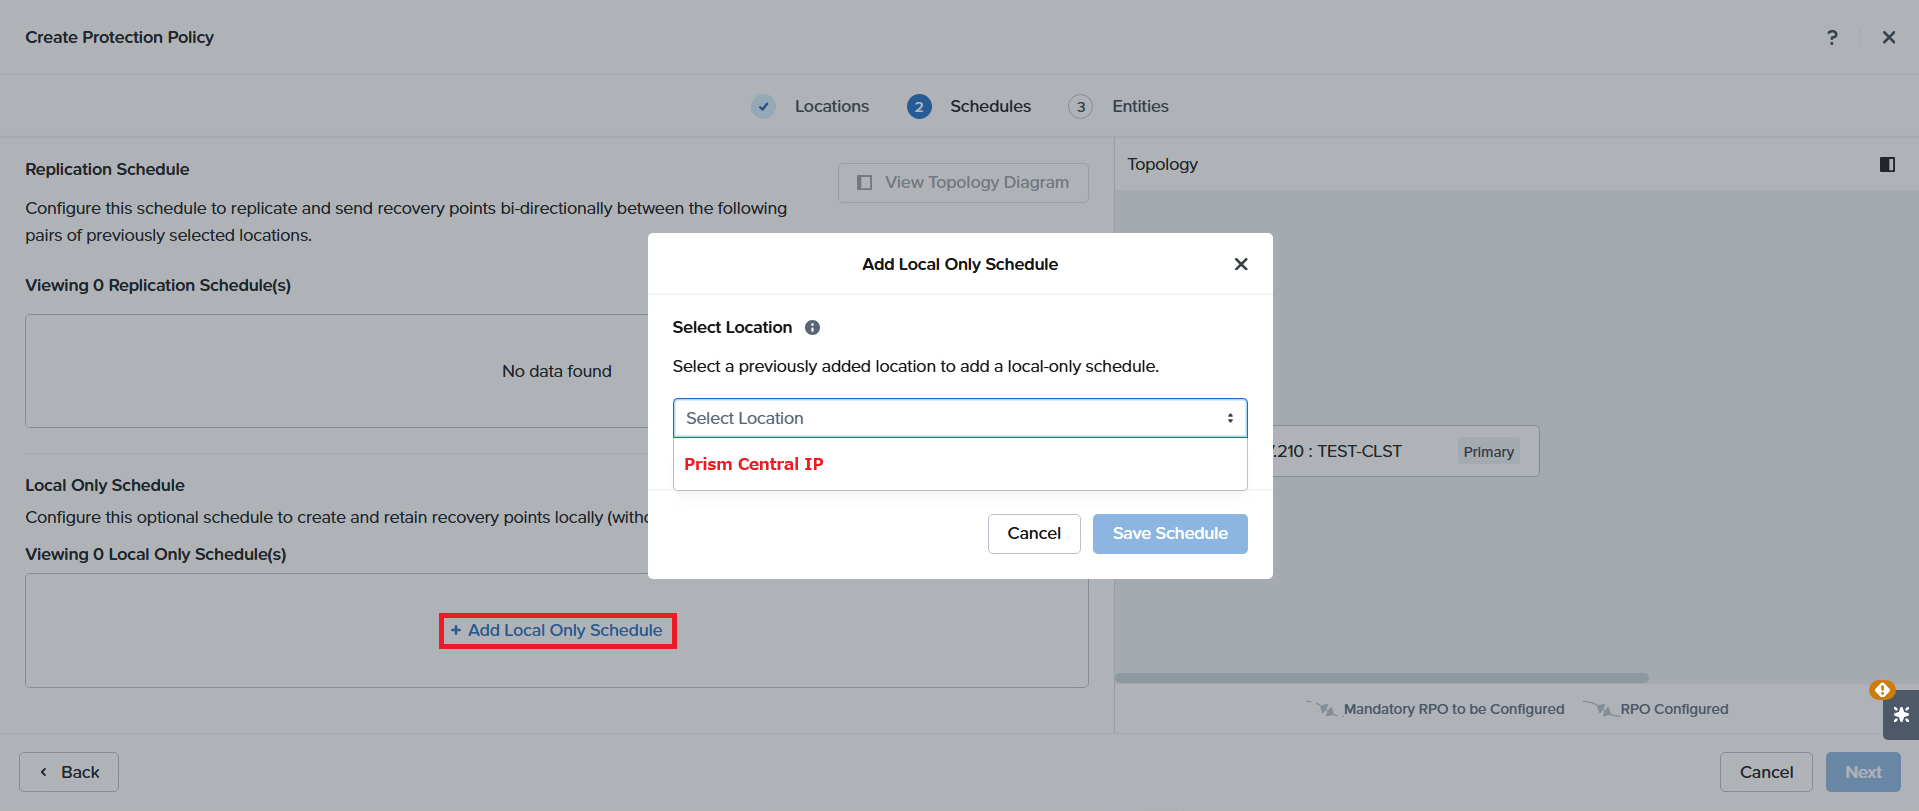The width and height of the screenshot is (1919, 811).
Task: Choose Prism Central IP option
Action: [x=960, y=464]
